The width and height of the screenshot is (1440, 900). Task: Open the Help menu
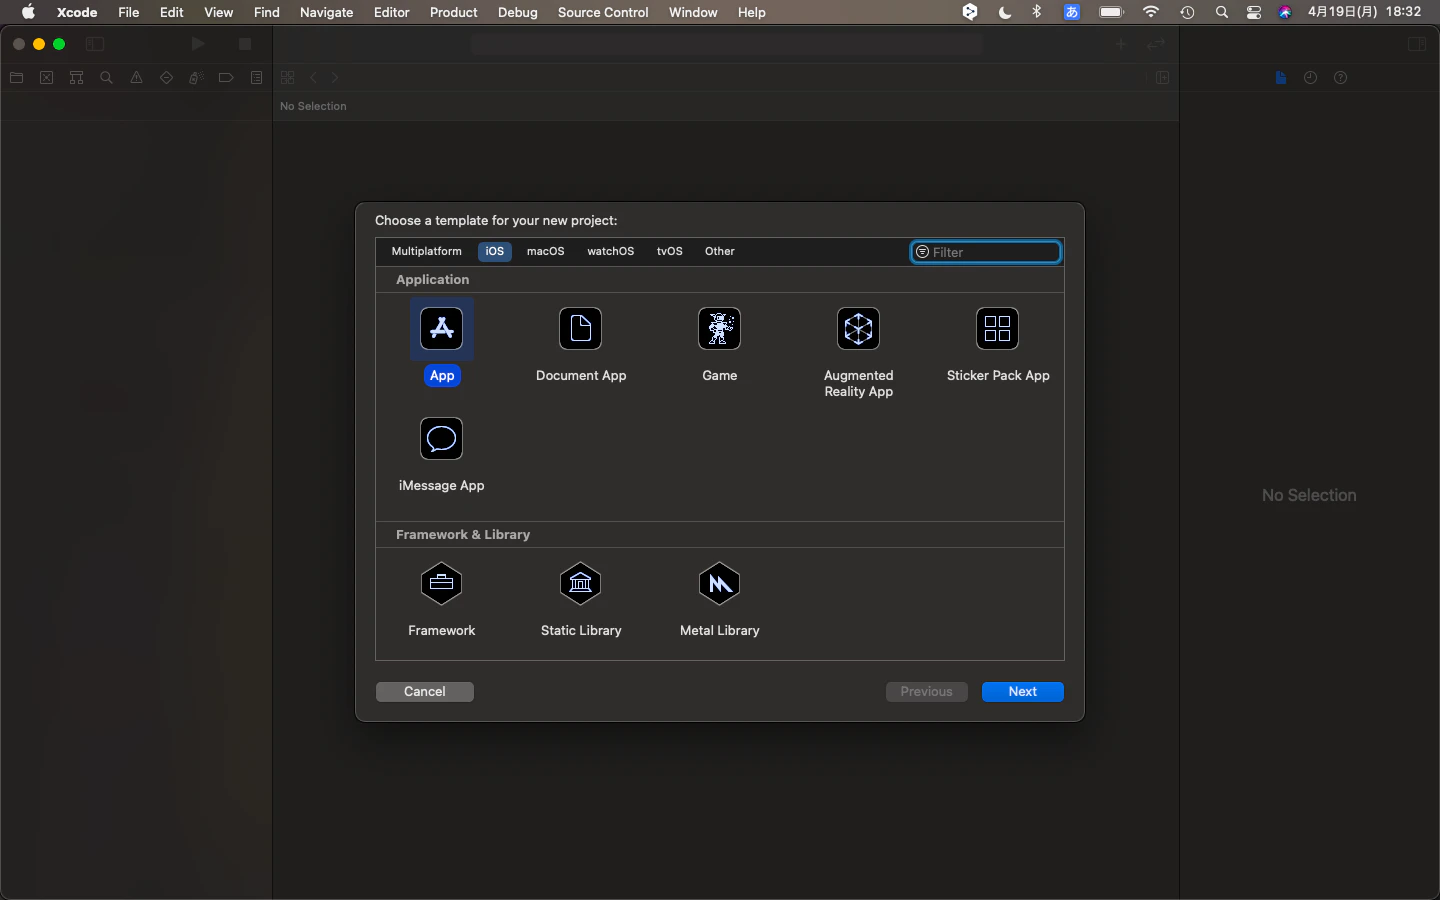752,12
